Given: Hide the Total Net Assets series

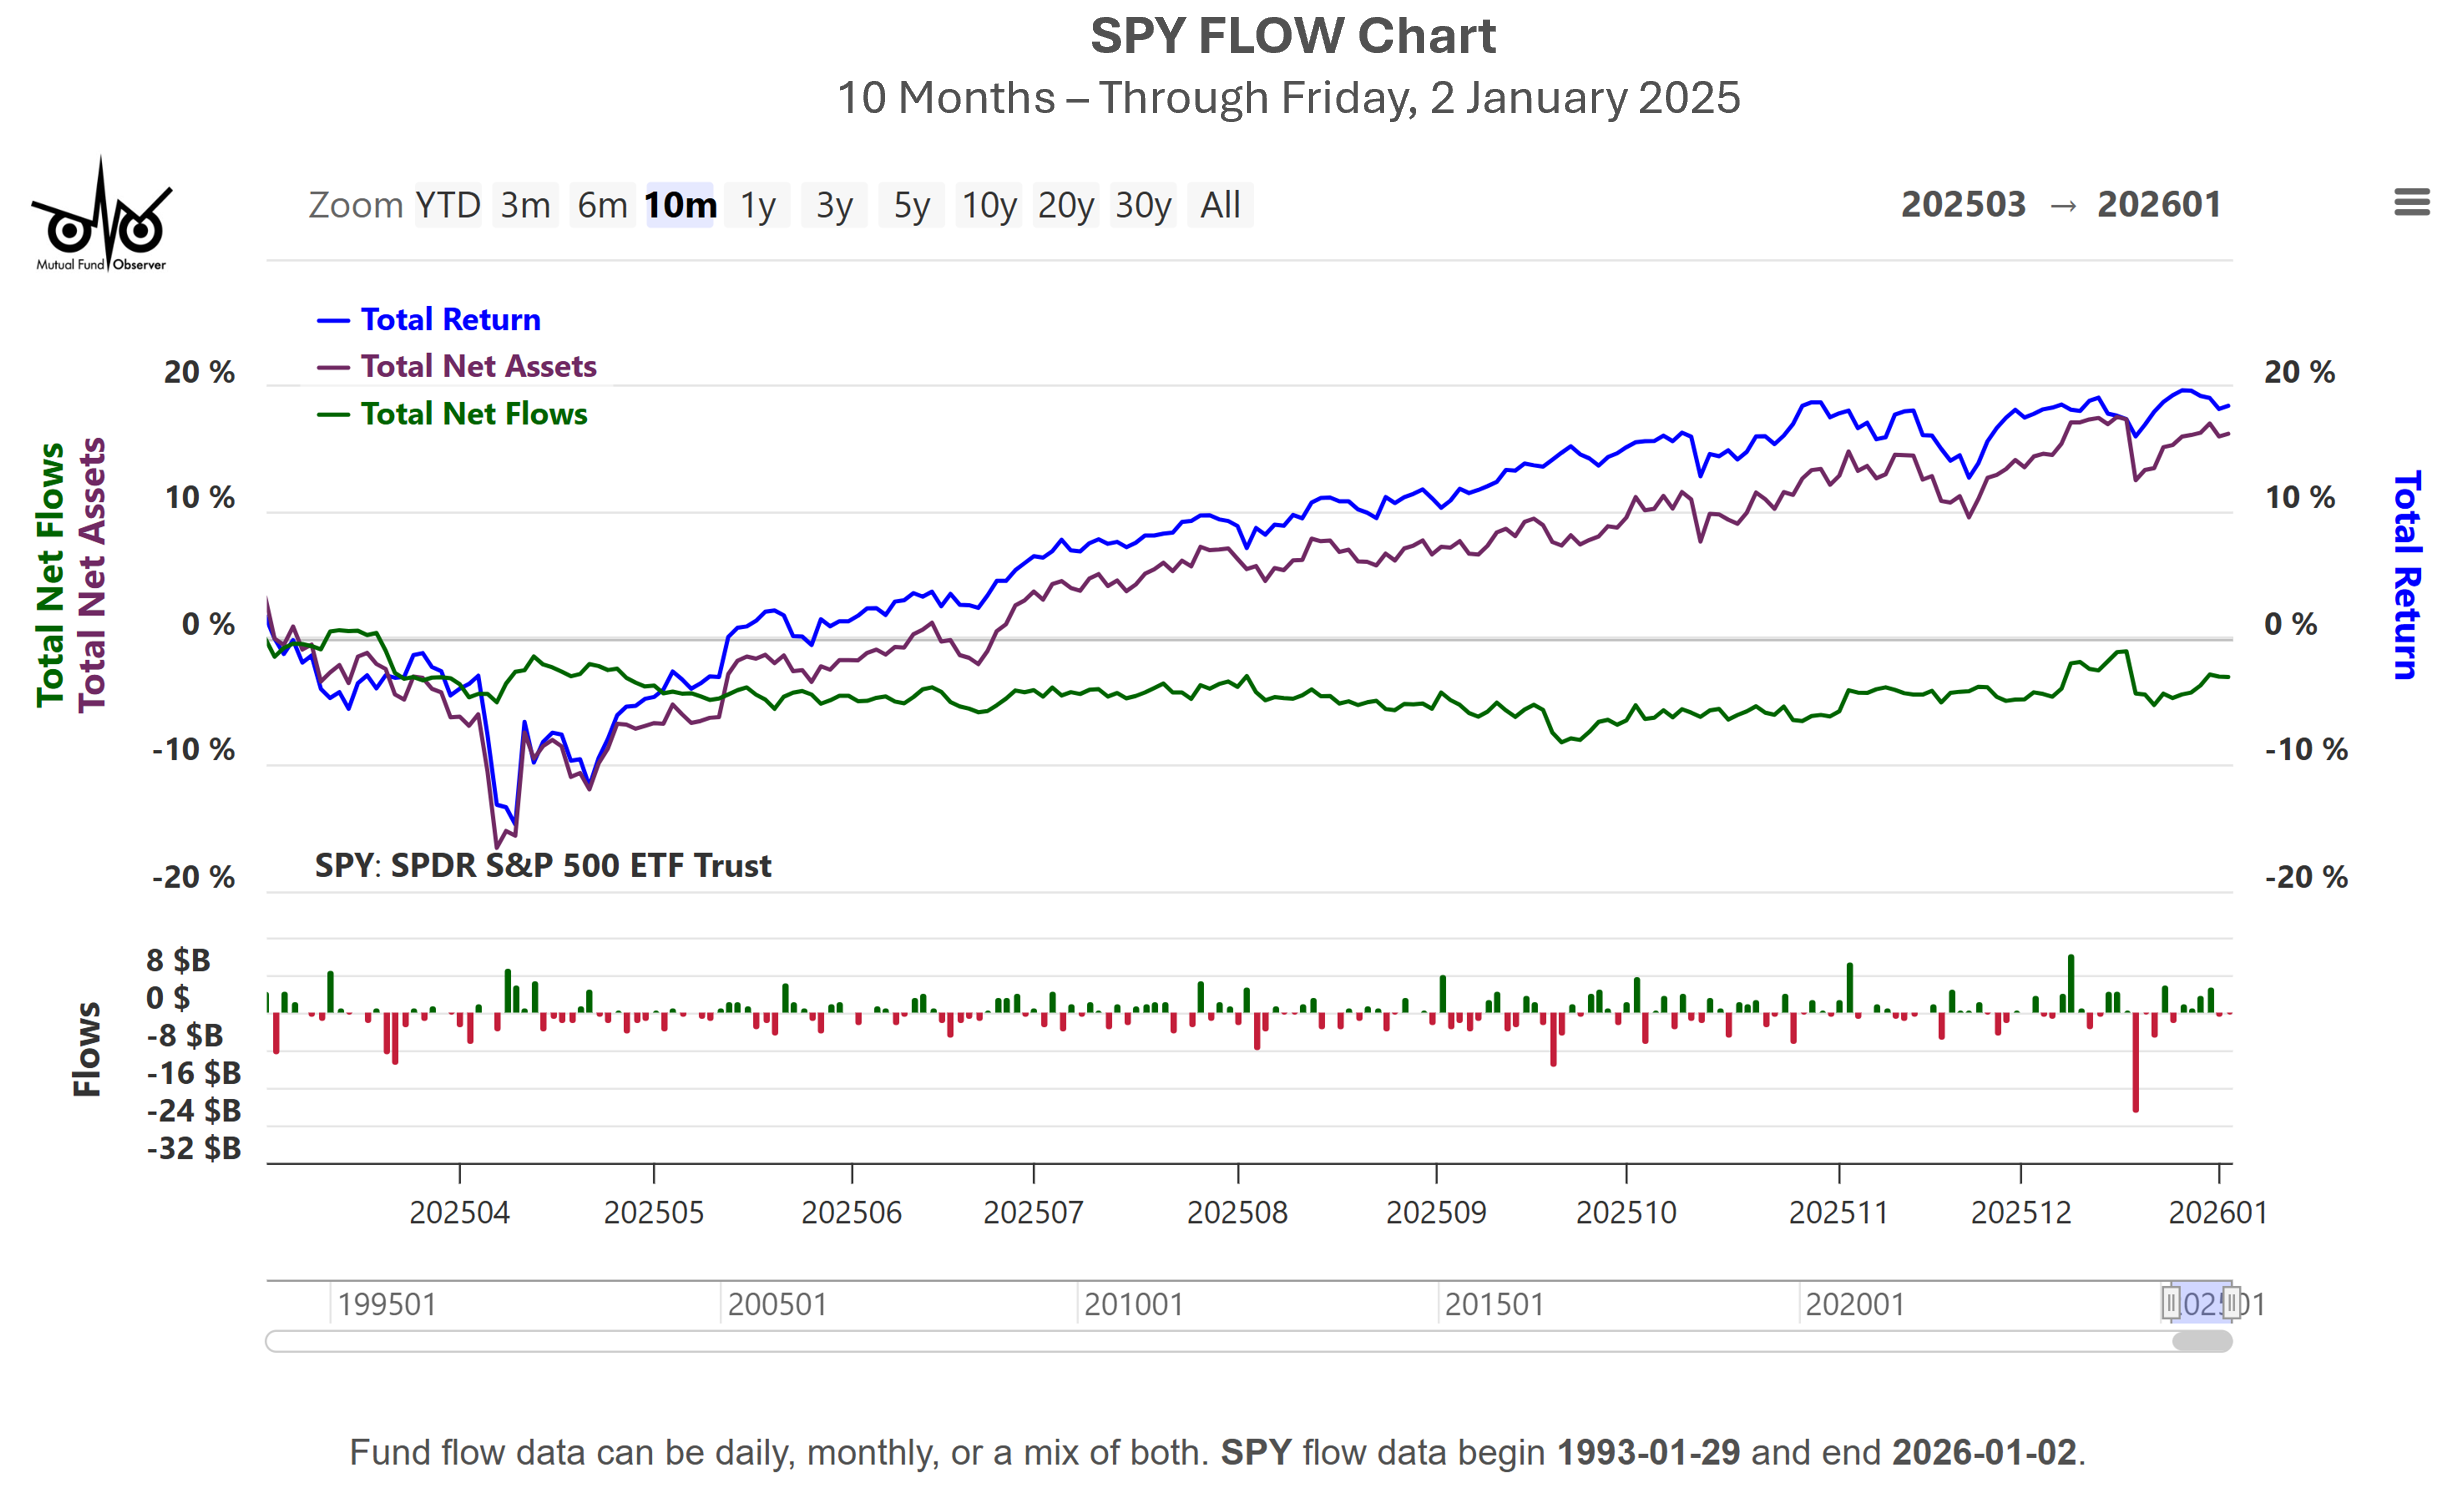Looking at the screenshot, I should tap(477, 366).
